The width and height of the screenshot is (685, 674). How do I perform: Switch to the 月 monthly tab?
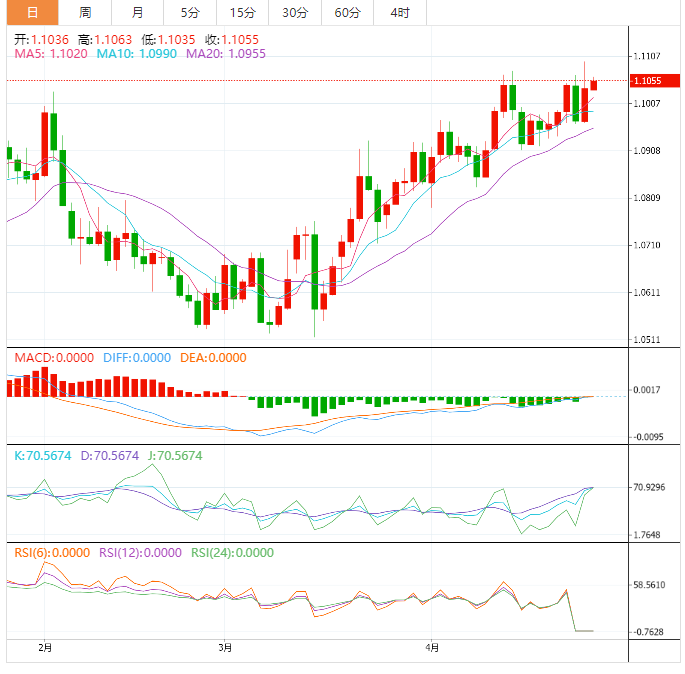(137, 13)
